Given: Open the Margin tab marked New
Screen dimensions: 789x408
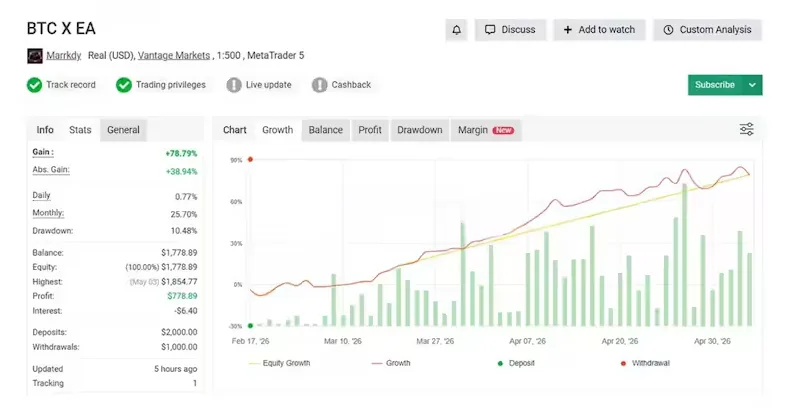Looking at the screenshot, I should tap(486, 130).
